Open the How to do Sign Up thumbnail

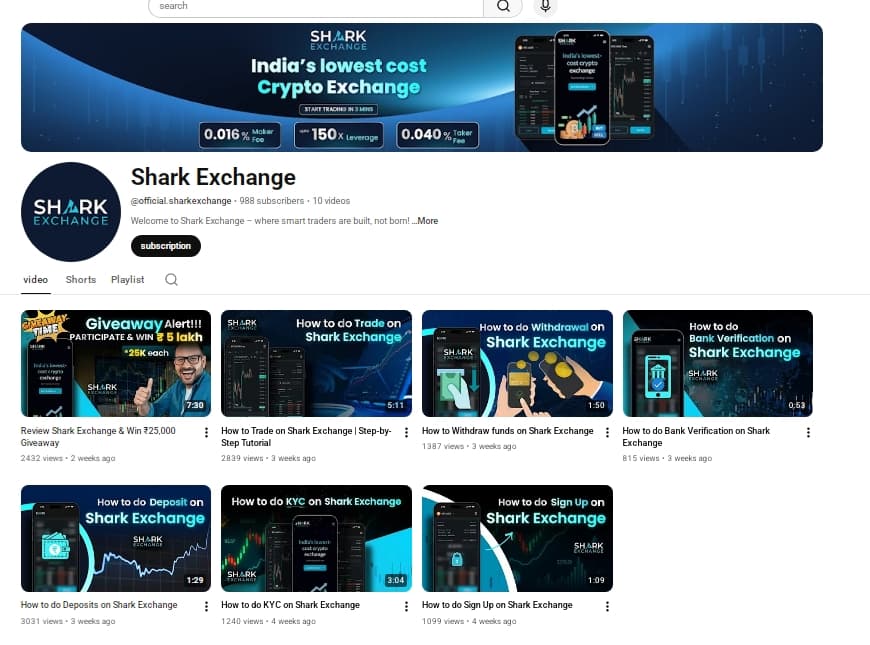point(517,538)
